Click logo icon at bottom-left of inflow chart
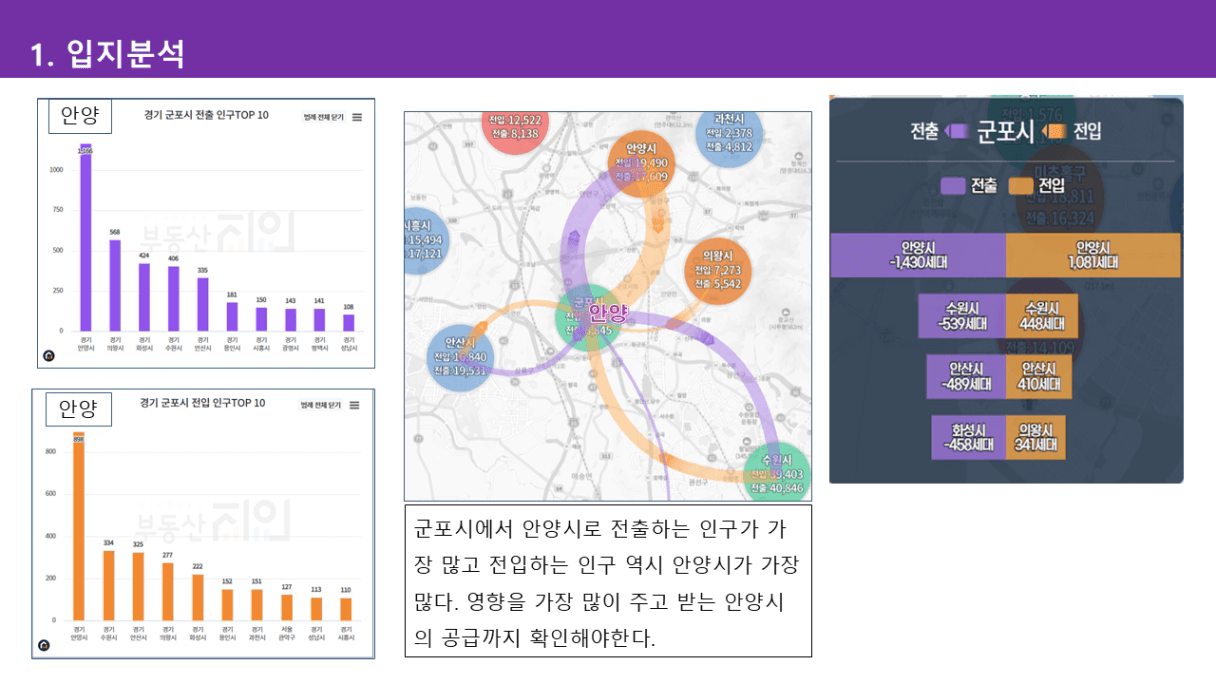 [44, 645]
